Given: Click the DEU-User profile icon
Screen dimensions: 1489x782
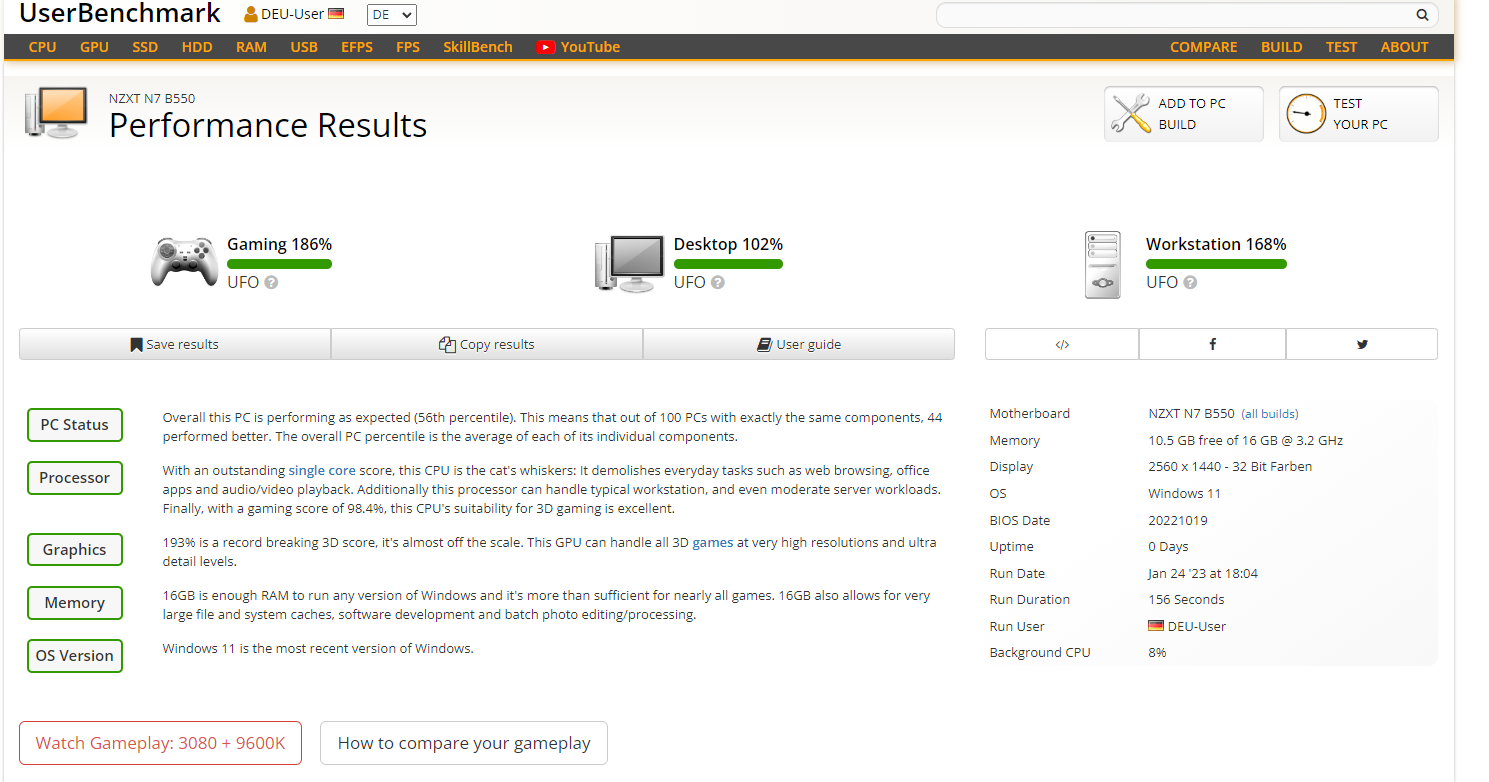Looking at the screenshot, I should click(251, 14).
